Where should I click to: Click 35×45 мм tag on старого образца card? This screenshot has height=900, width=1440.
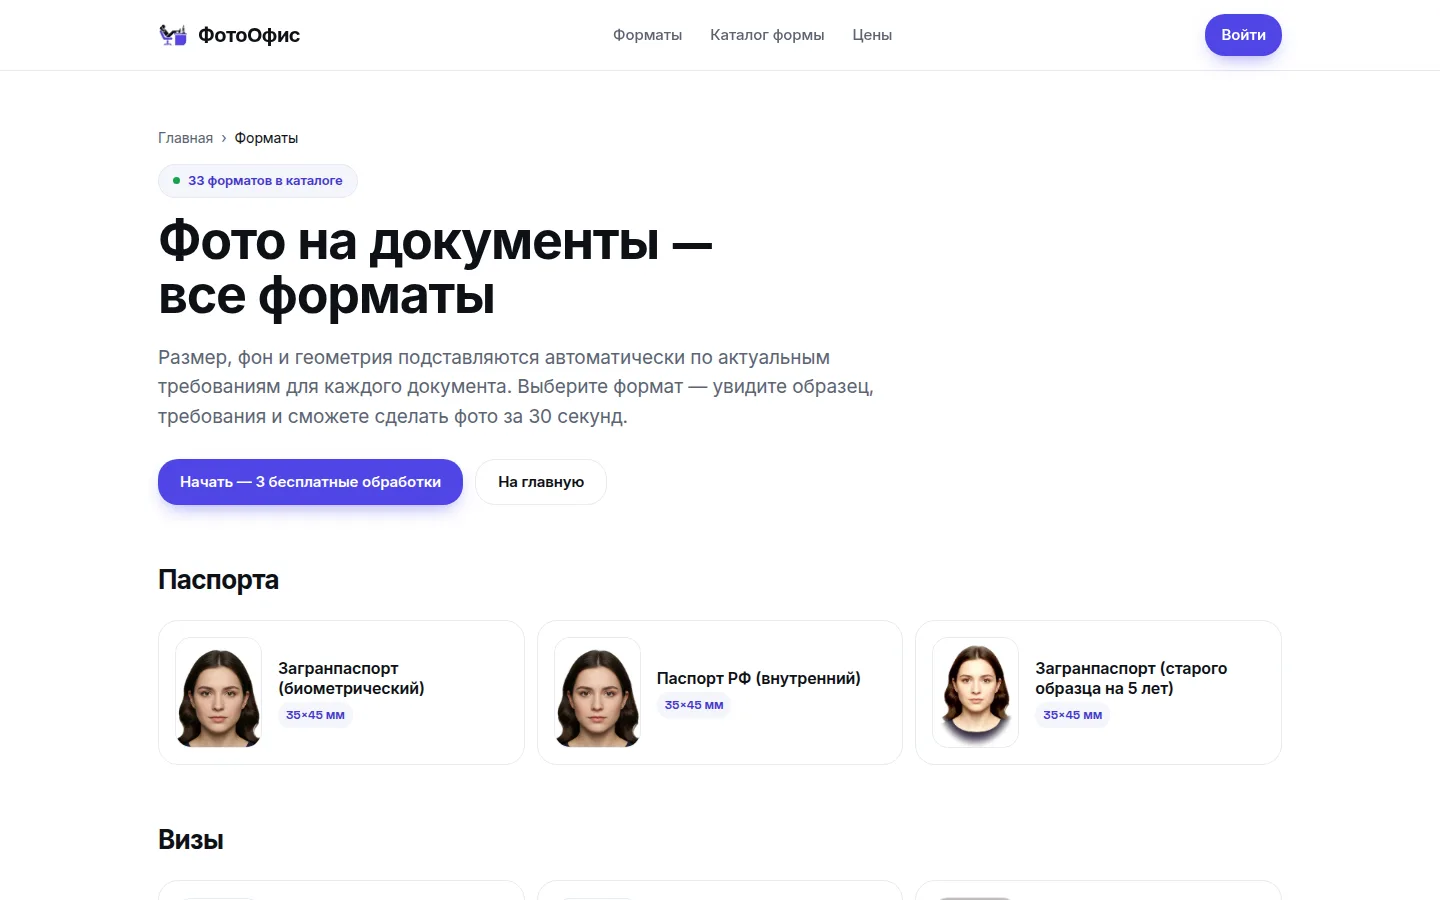point(1072,715)
